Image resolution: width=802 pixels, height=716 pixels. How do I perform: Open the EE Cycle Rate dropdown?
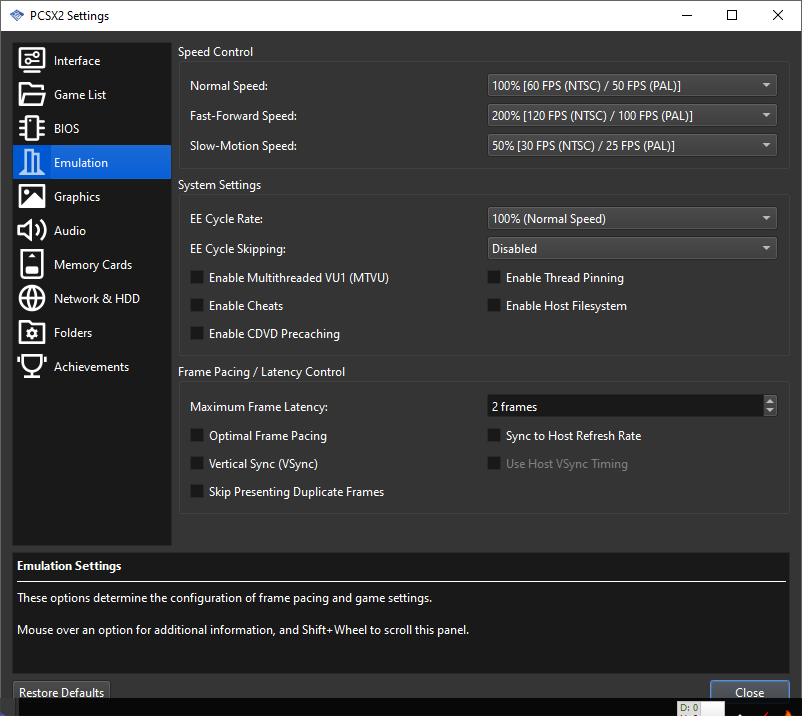(x=632, y=219)
